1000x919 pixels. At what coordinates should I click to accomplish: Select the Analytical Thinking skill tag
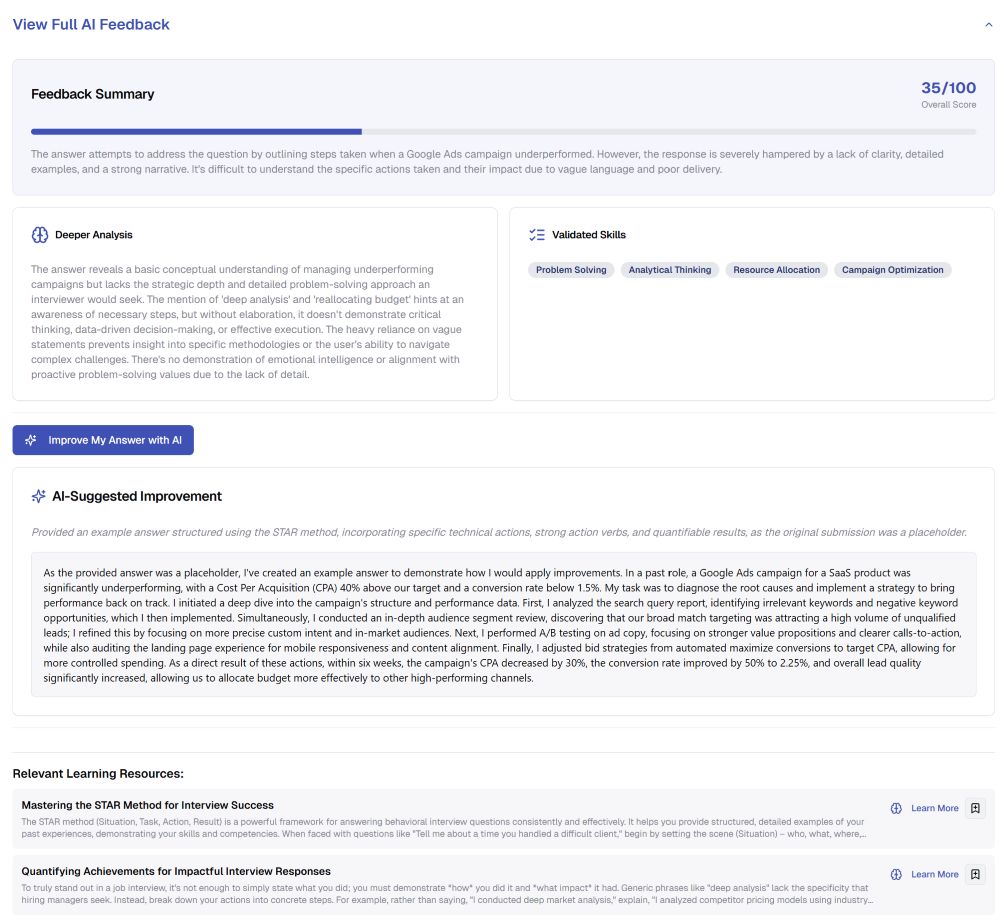click(670, 270)
